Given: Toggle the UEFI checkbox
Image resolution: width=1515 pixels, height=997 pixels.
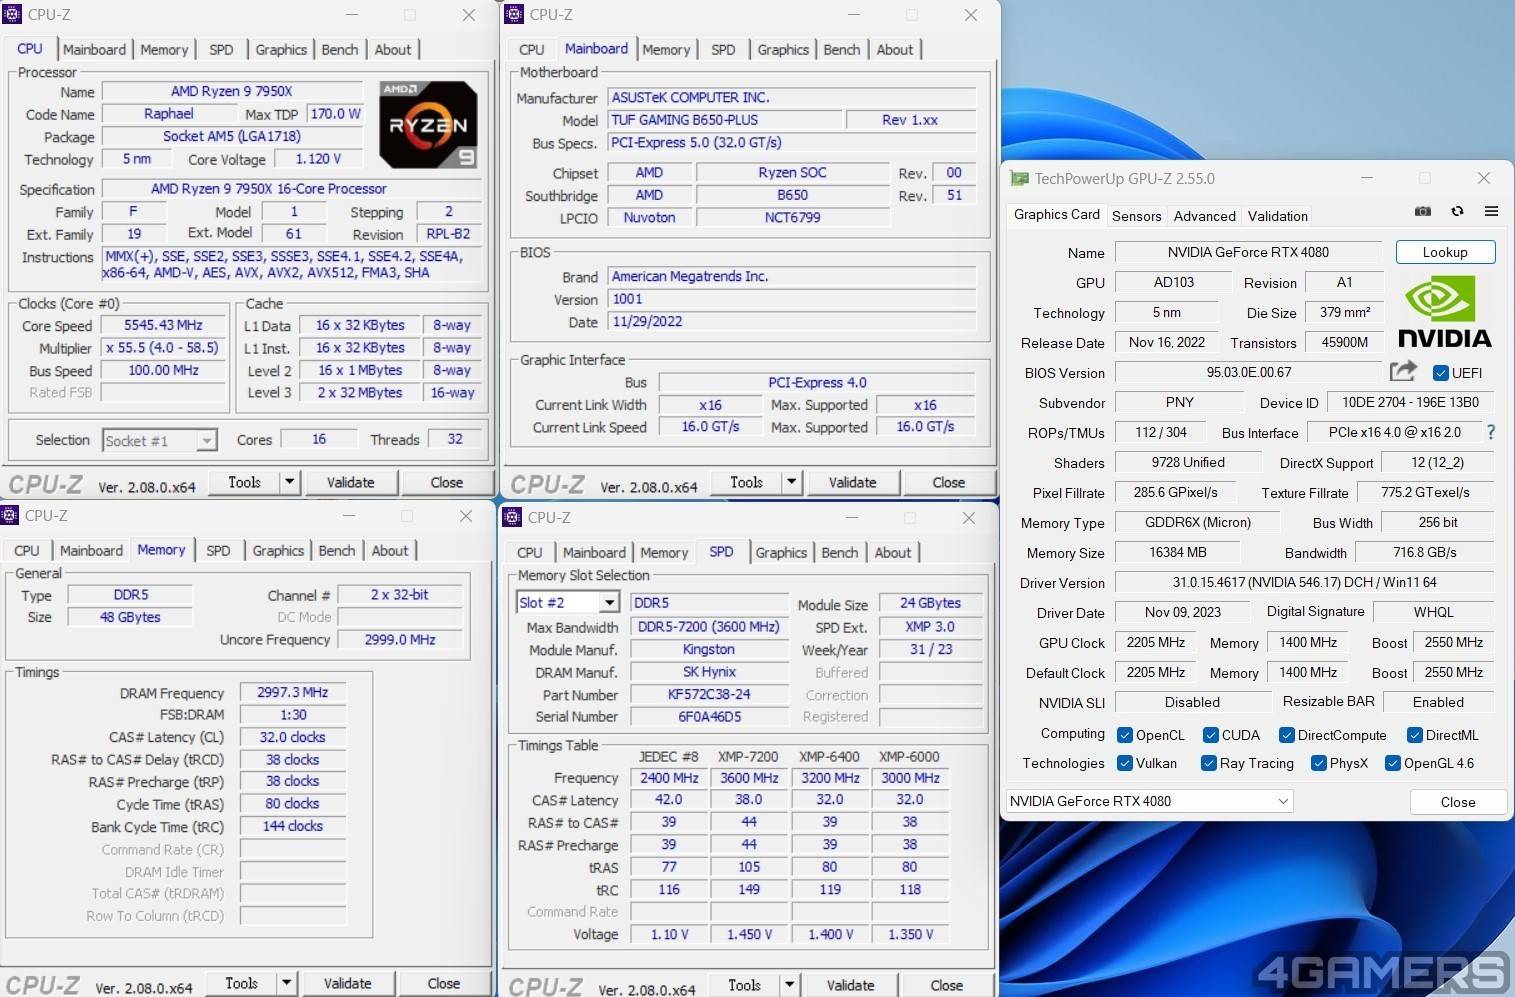Looking at the screenshot, I should [1441, 373].
